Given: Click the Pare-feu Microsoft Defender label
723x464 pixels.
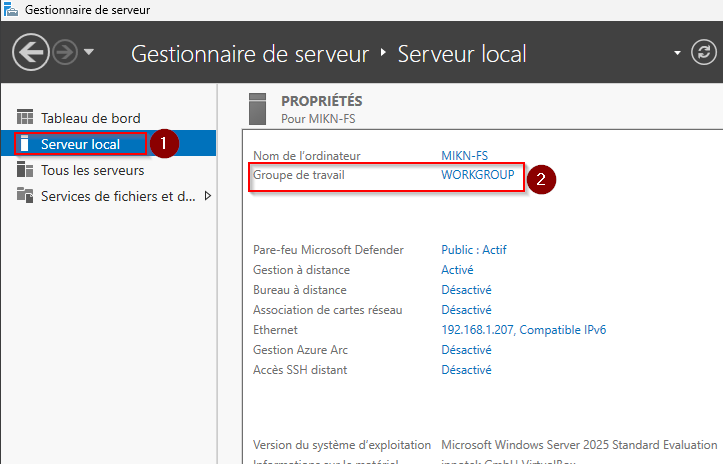Looking at the screenshot, I should [328, 250].
